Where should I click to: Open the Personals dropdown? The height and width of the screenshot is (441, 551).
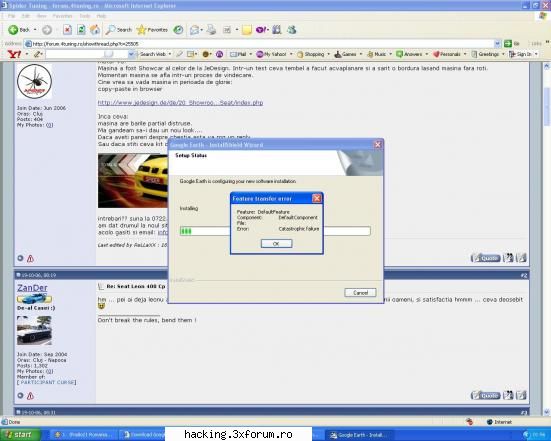click(x=465, y=54)
